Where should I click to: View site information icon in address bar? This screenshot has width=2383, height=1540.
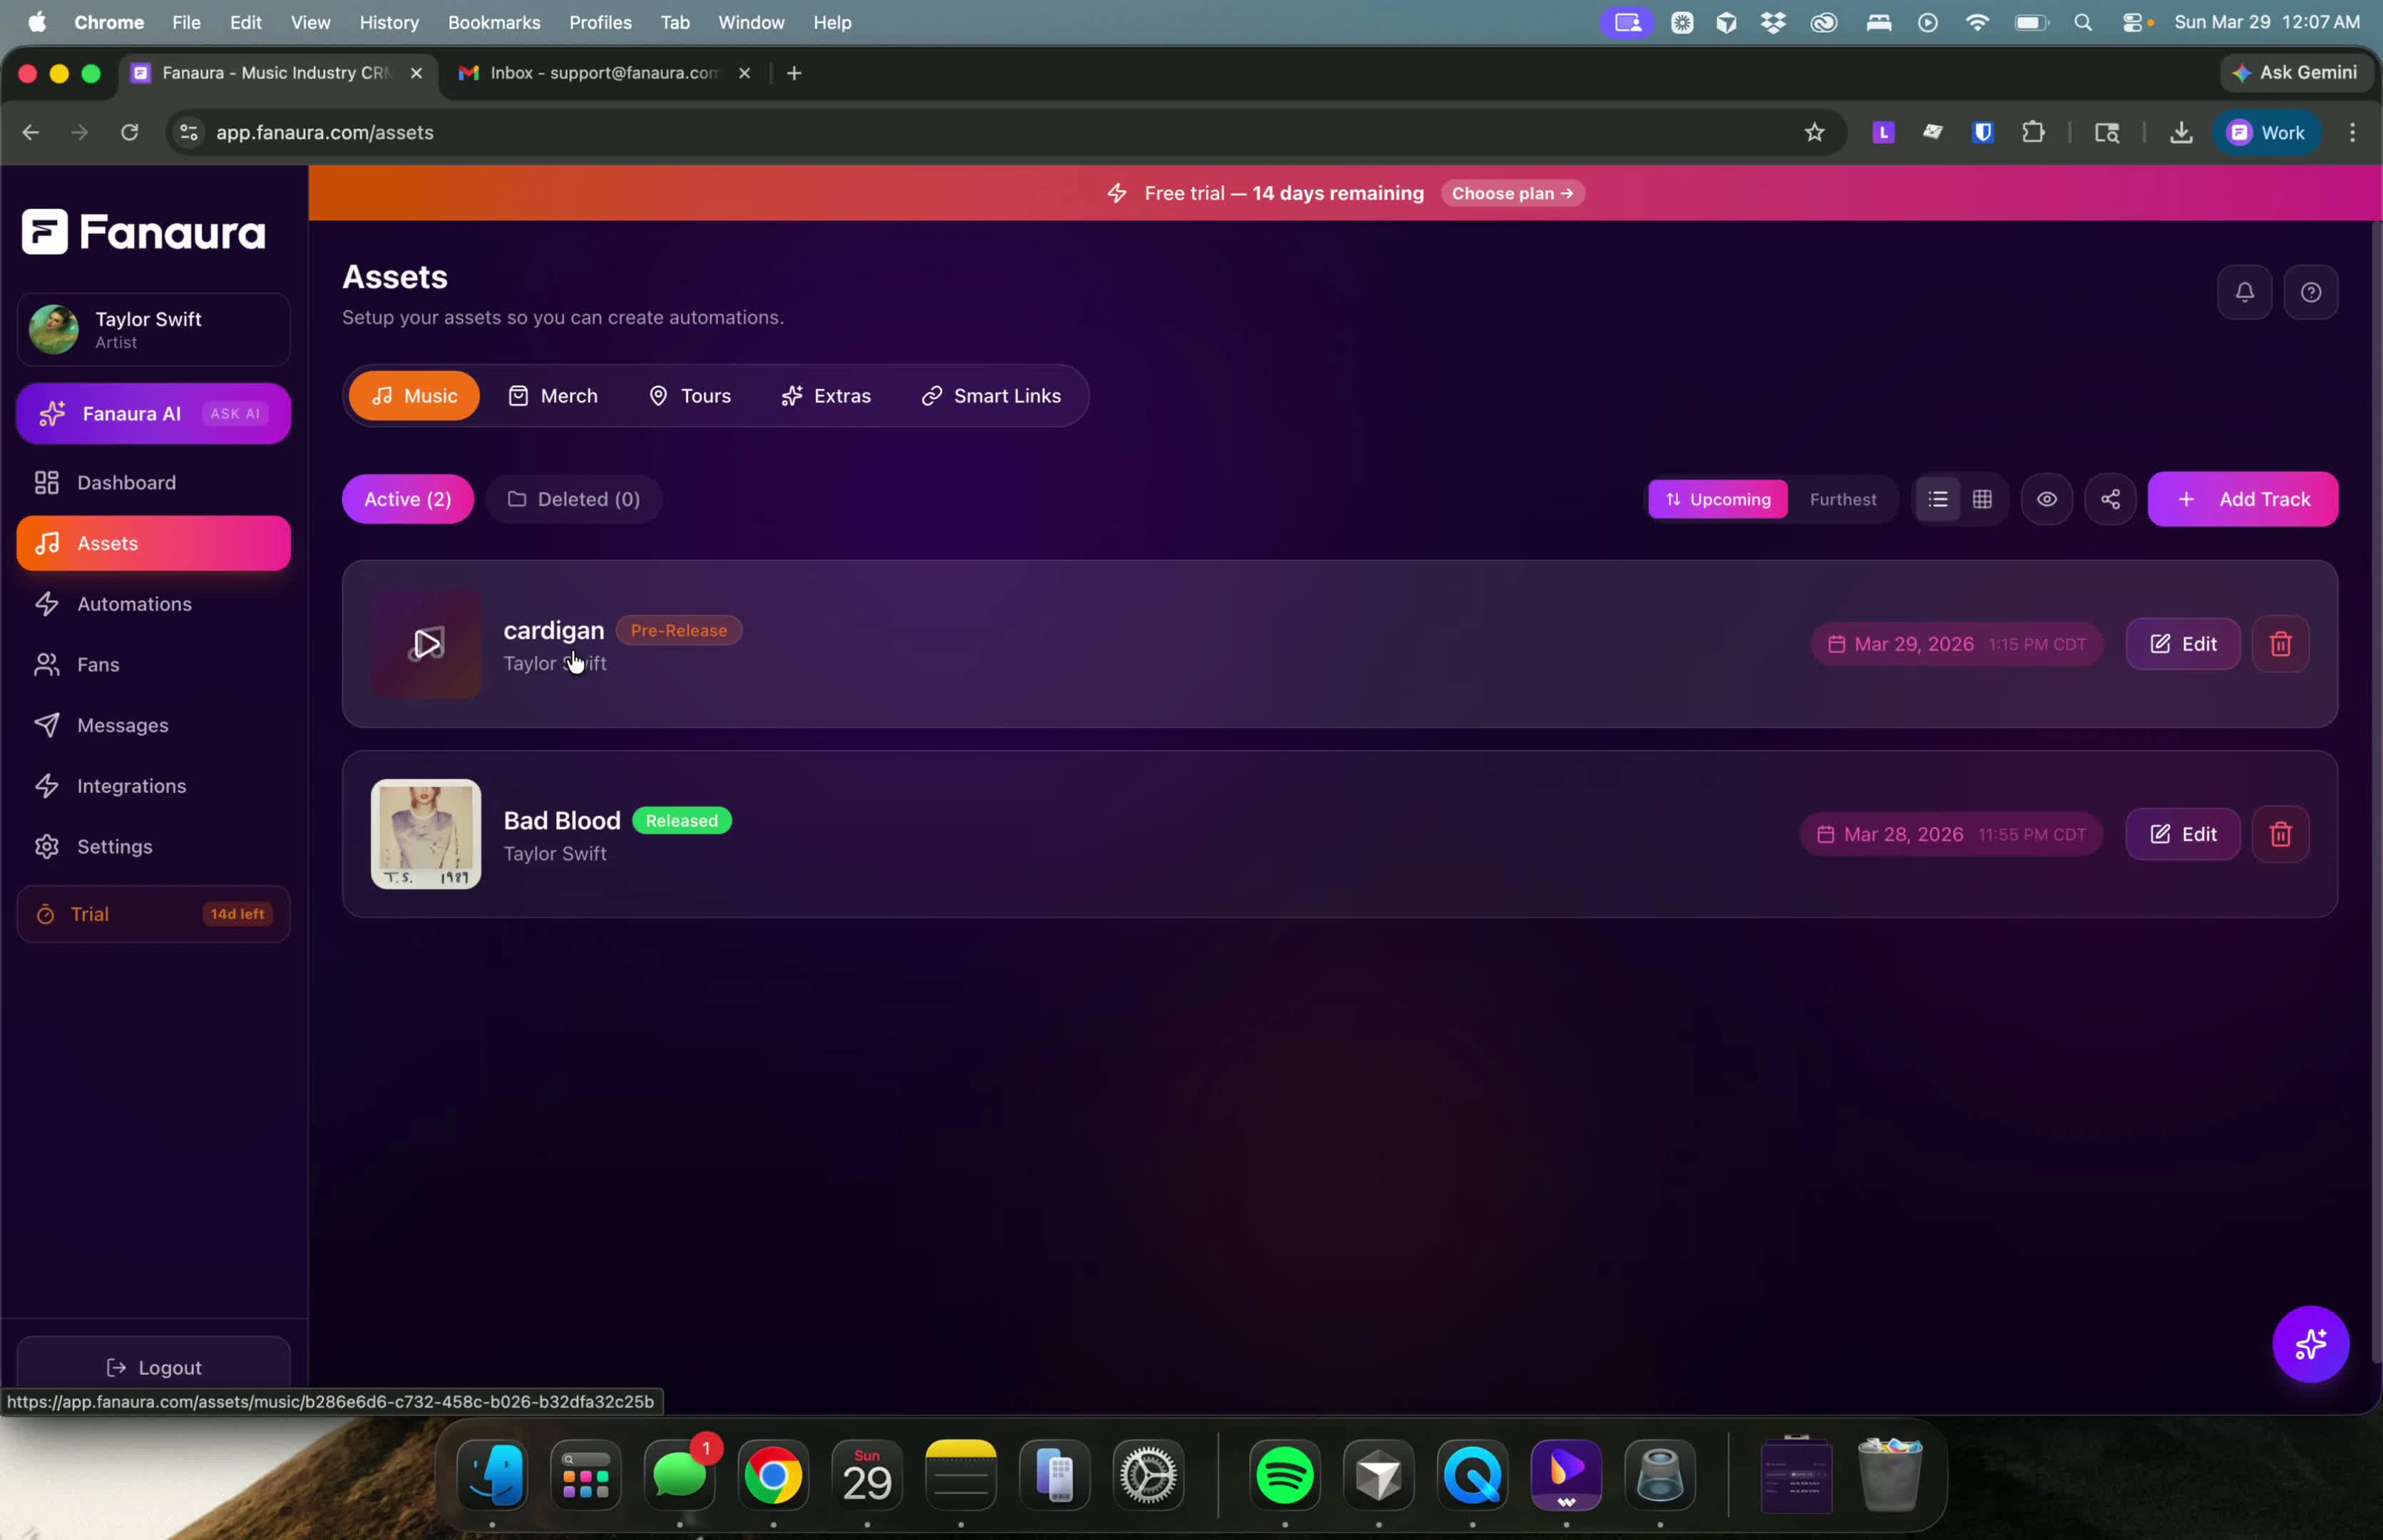[188, 132]
